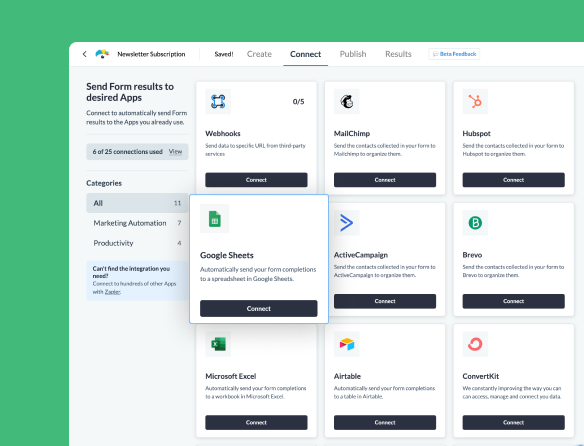Screen dimensions: 584x446
Task: Click the back arrow icon
Action: (x=85, y=54)
